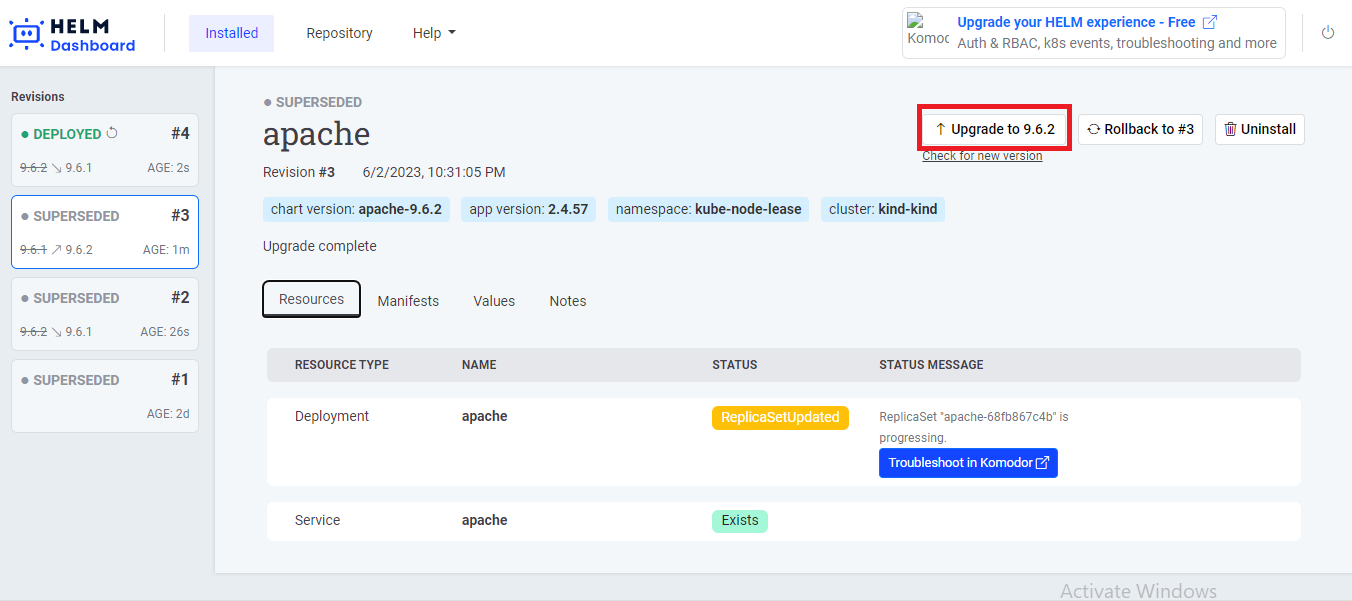Click the Komodor banner image icon
The image size is (1352, 601).
pos(927,32)
